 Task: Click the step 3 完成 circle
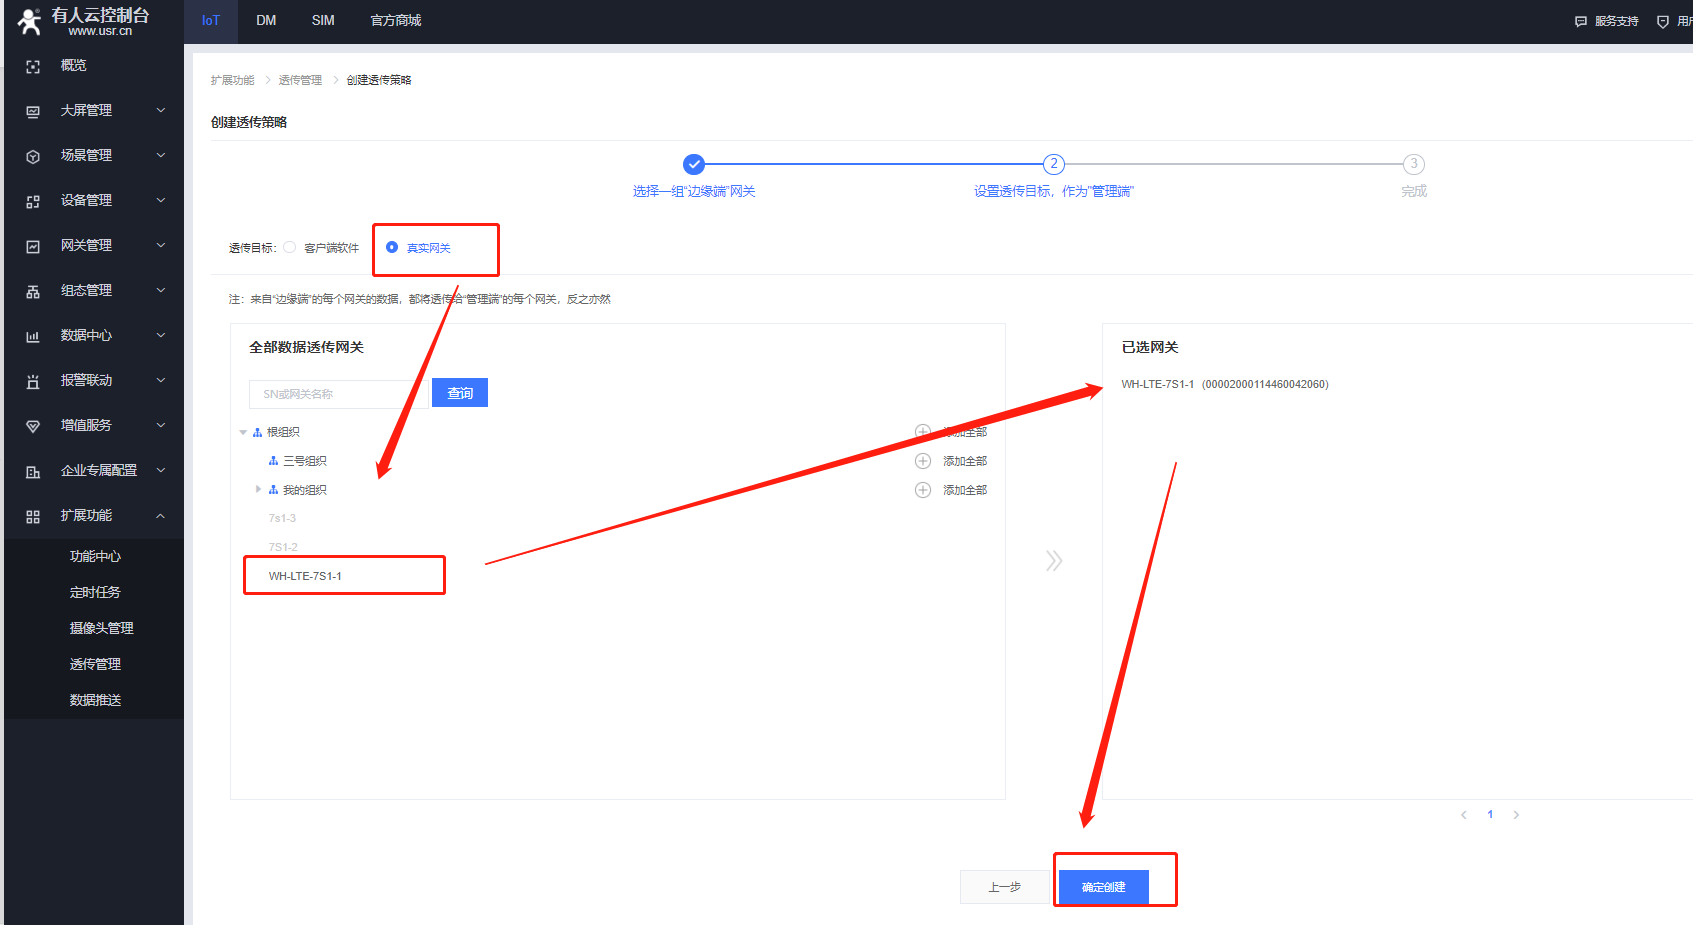tap(1414, 164)
